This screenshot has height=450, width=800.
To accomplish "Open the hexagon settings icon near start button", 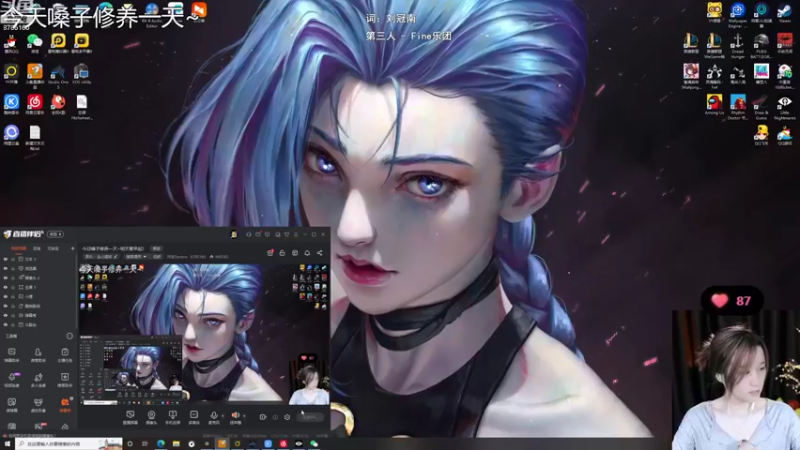I will click(x=287, y=417).
